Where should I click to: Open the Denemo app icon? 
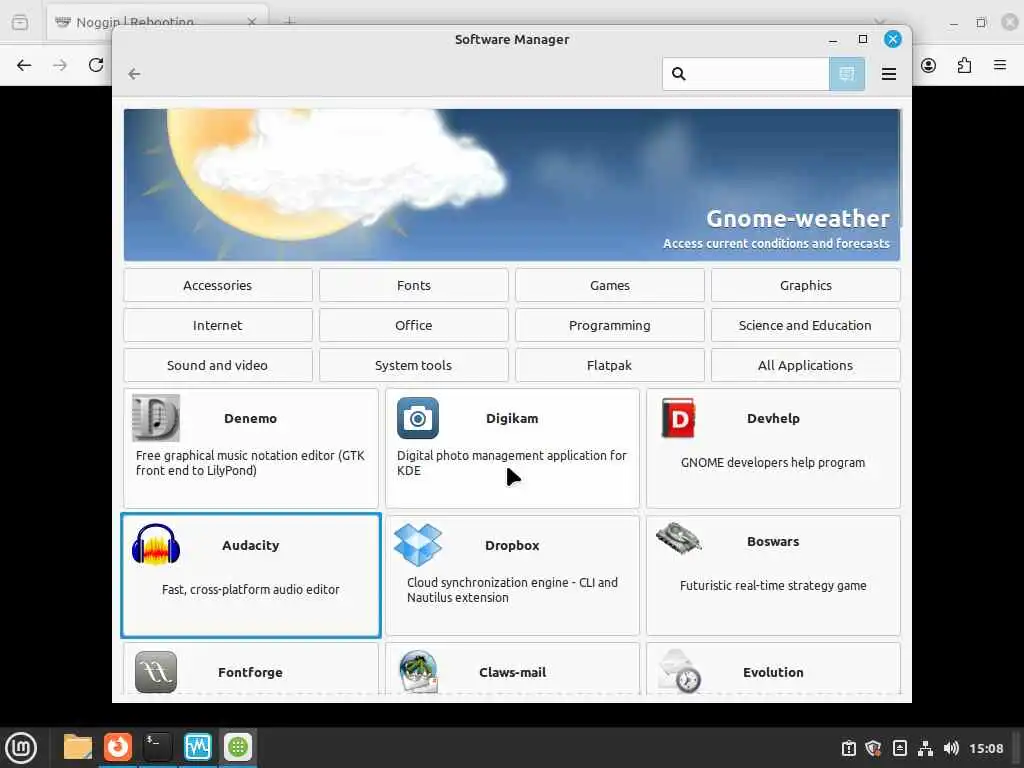pos(155,418)
